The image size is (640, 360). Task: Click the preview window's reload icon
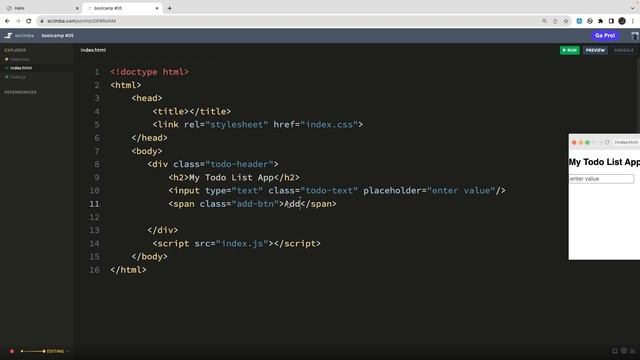(x=607, y=142)
